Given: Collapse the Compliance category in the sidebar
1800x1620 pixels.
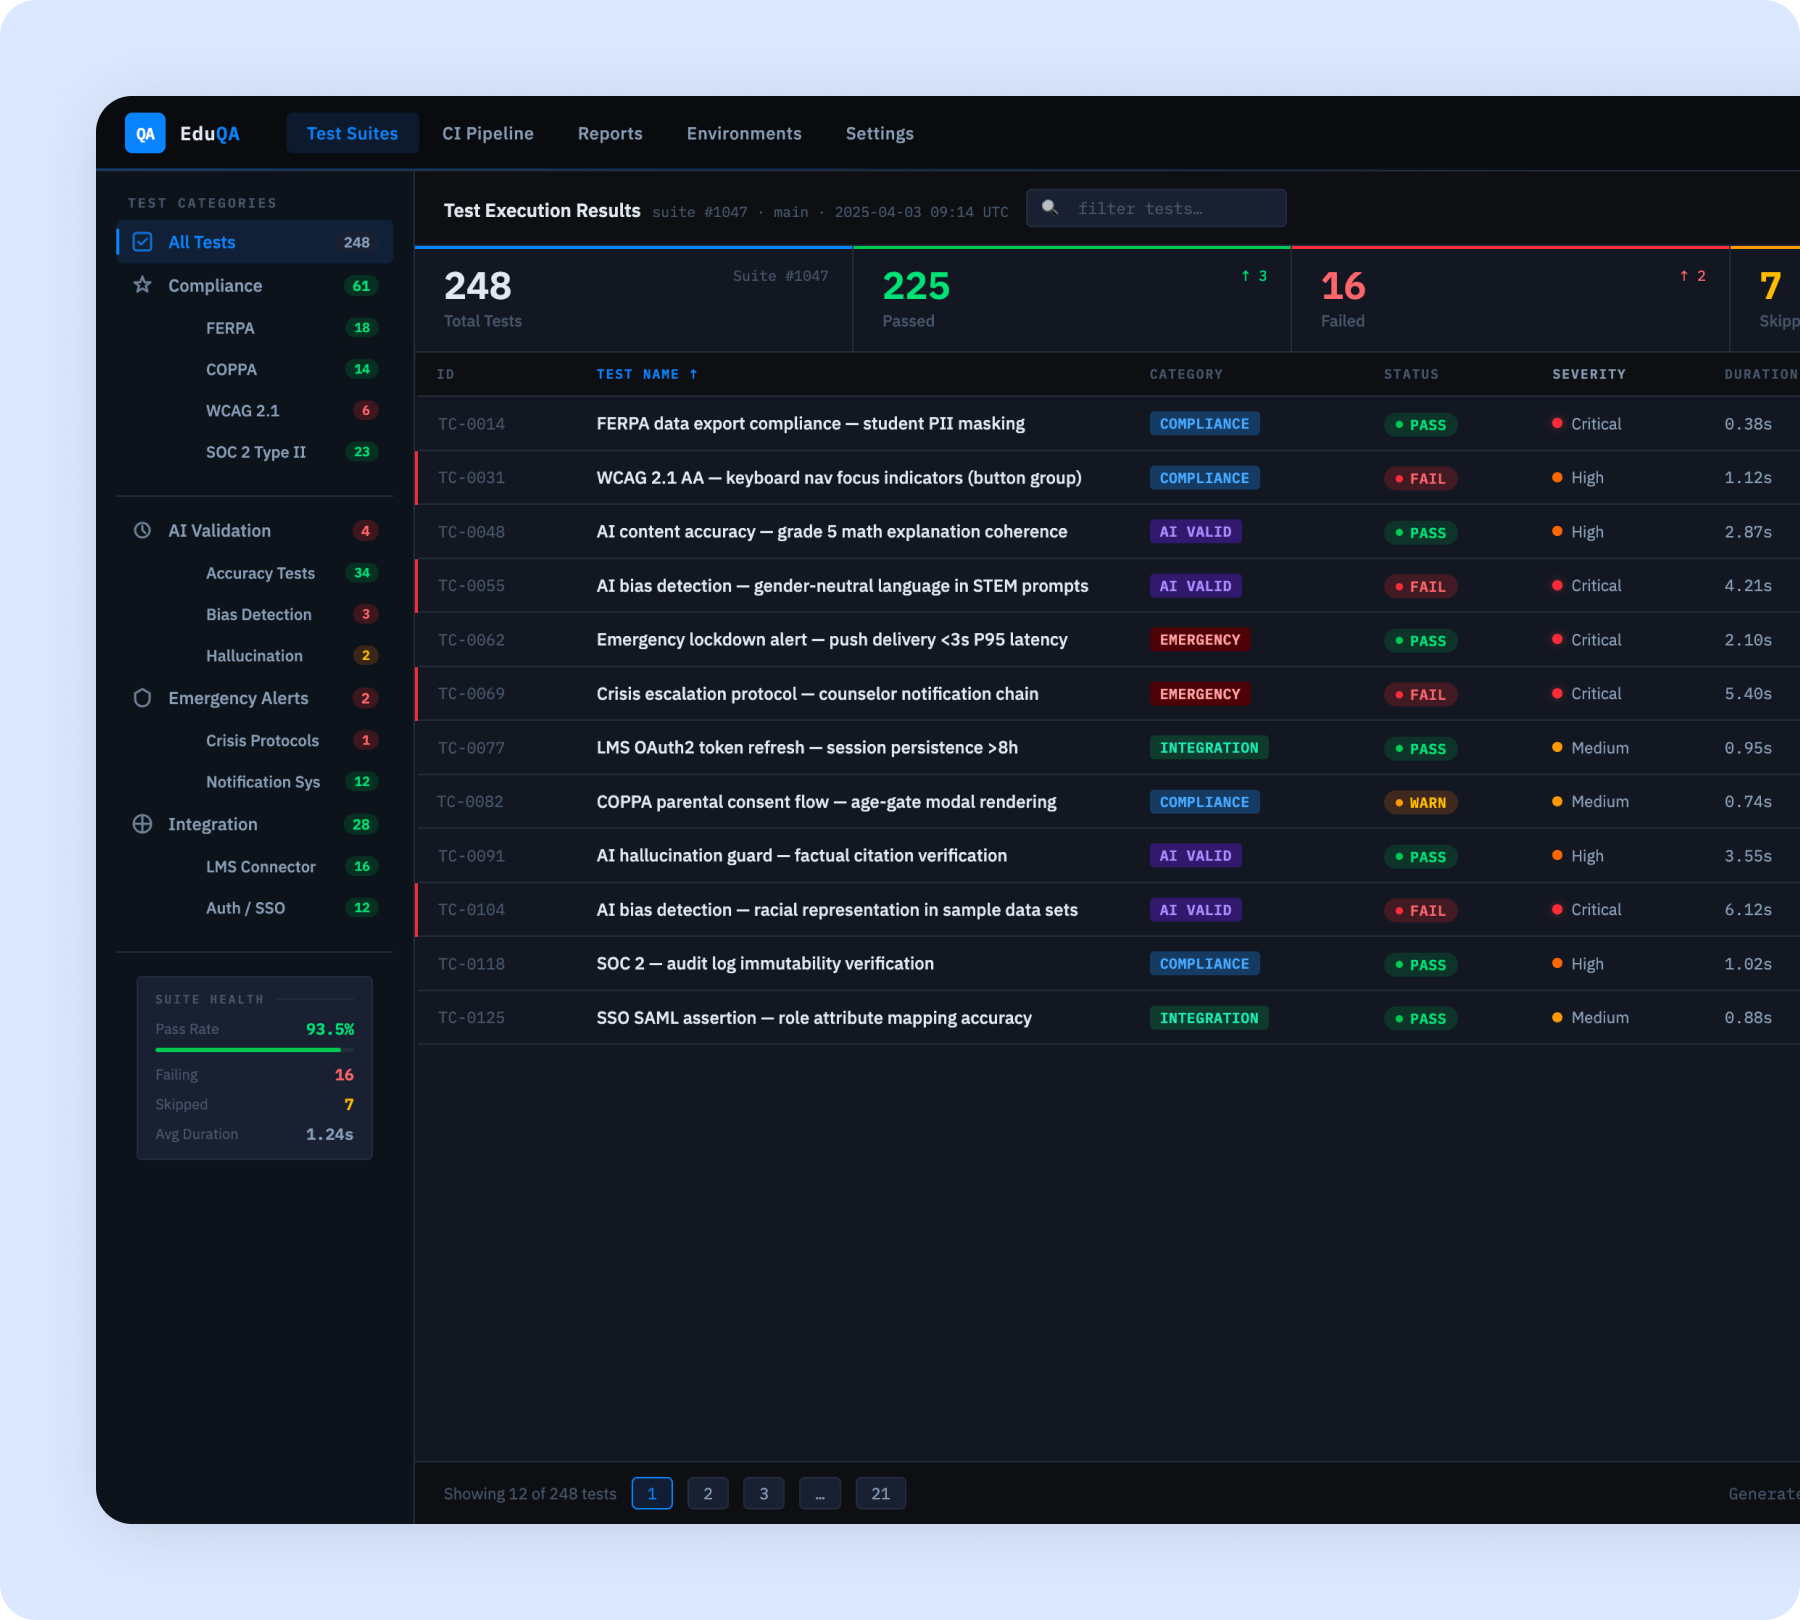Looking at the screenshot, I should pos(216,285).
